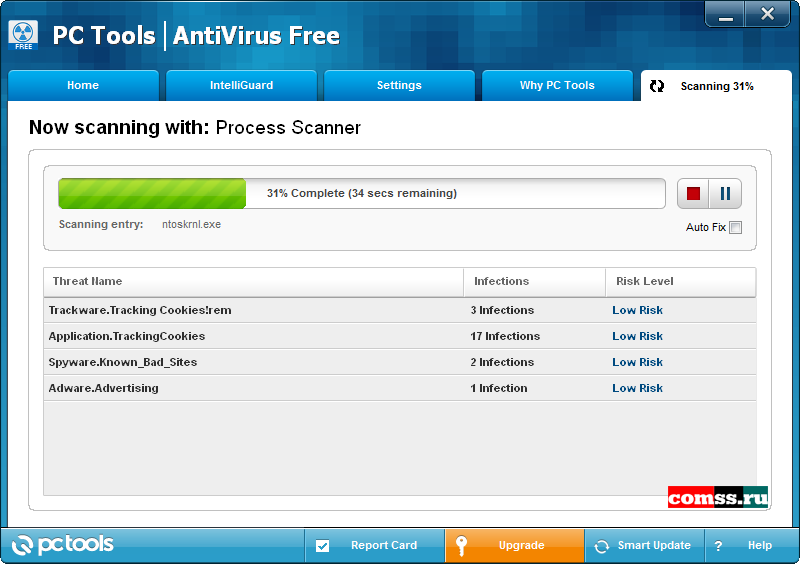800x564 pixels.
Task: Click the pctools logo in footer
Action: pyautogui.click(x=62, y=545)
